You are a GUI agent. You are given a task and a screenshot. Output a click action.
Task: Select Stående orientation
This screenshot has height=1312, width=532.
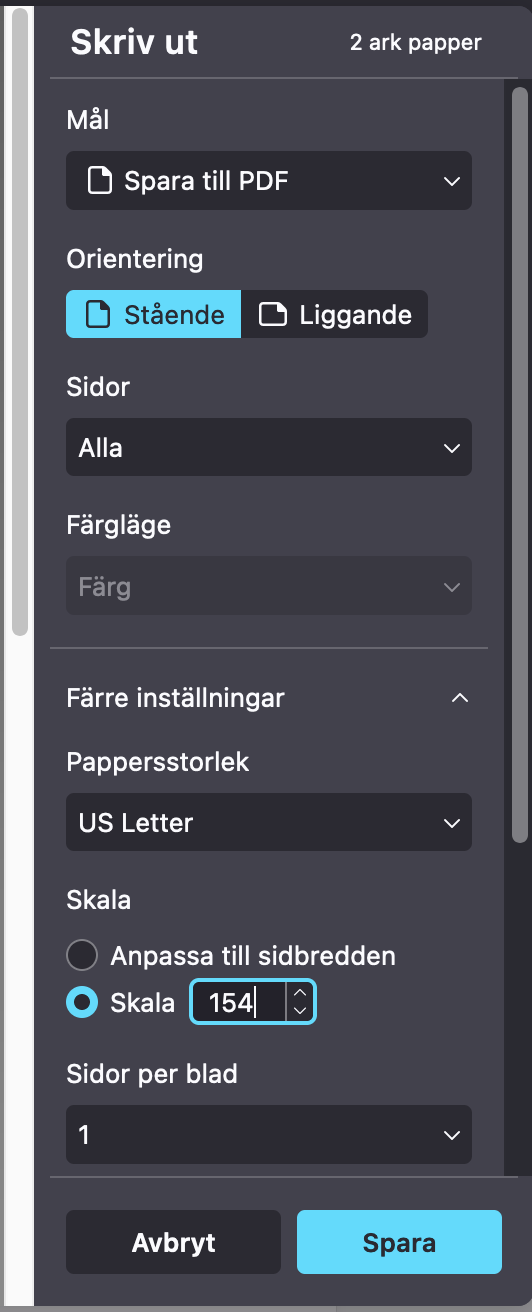click(x=154, y=315)
